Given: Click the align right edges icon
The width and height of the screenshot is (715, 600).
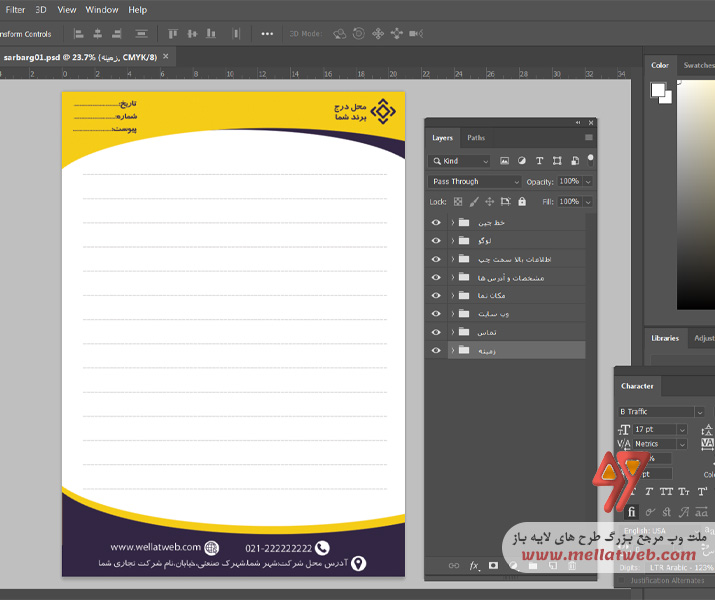Looking at the screenshot, I should 117,34.
